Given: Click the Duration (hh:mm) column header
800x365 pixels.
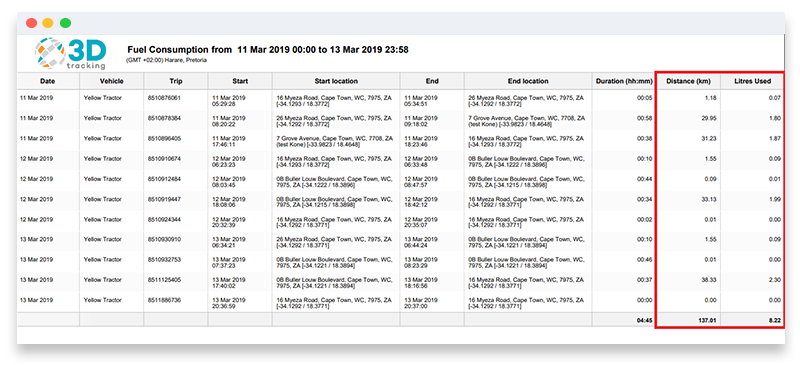Looking at the screenshot, I should coord(623,81).
